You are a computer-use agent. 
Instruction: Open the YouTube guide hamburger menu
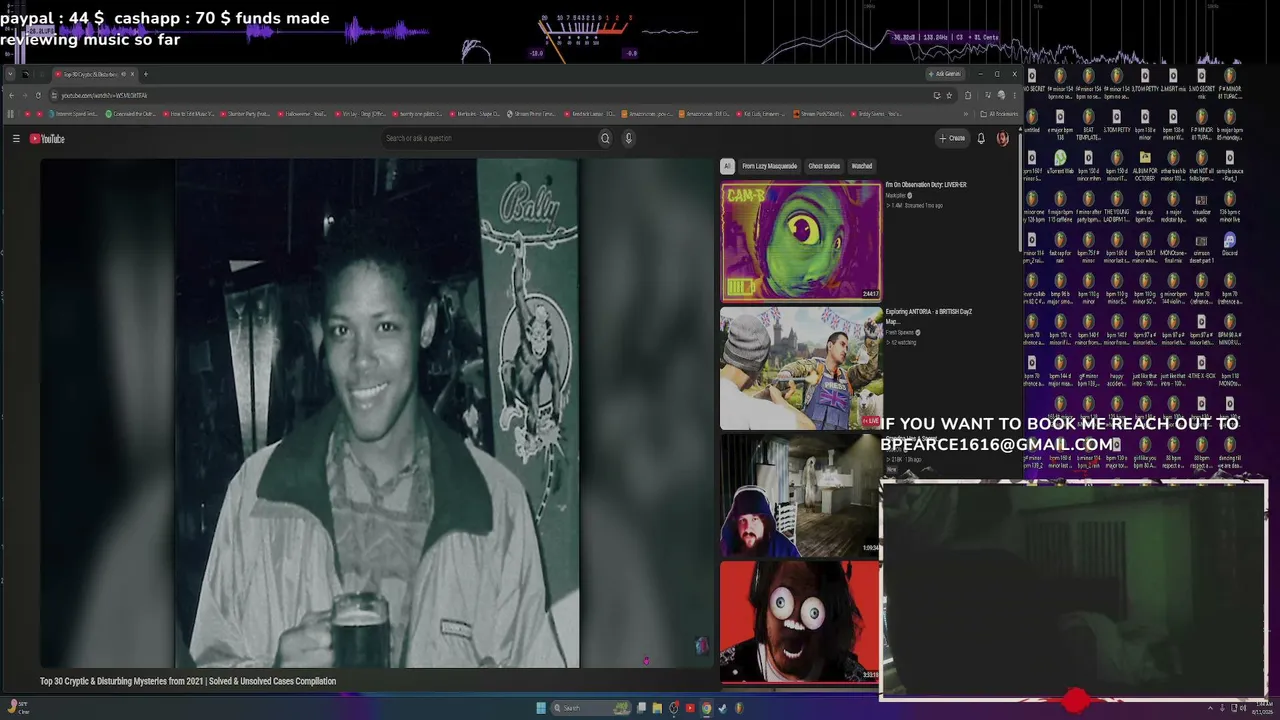pyautogui.click(x=16, y=139)
